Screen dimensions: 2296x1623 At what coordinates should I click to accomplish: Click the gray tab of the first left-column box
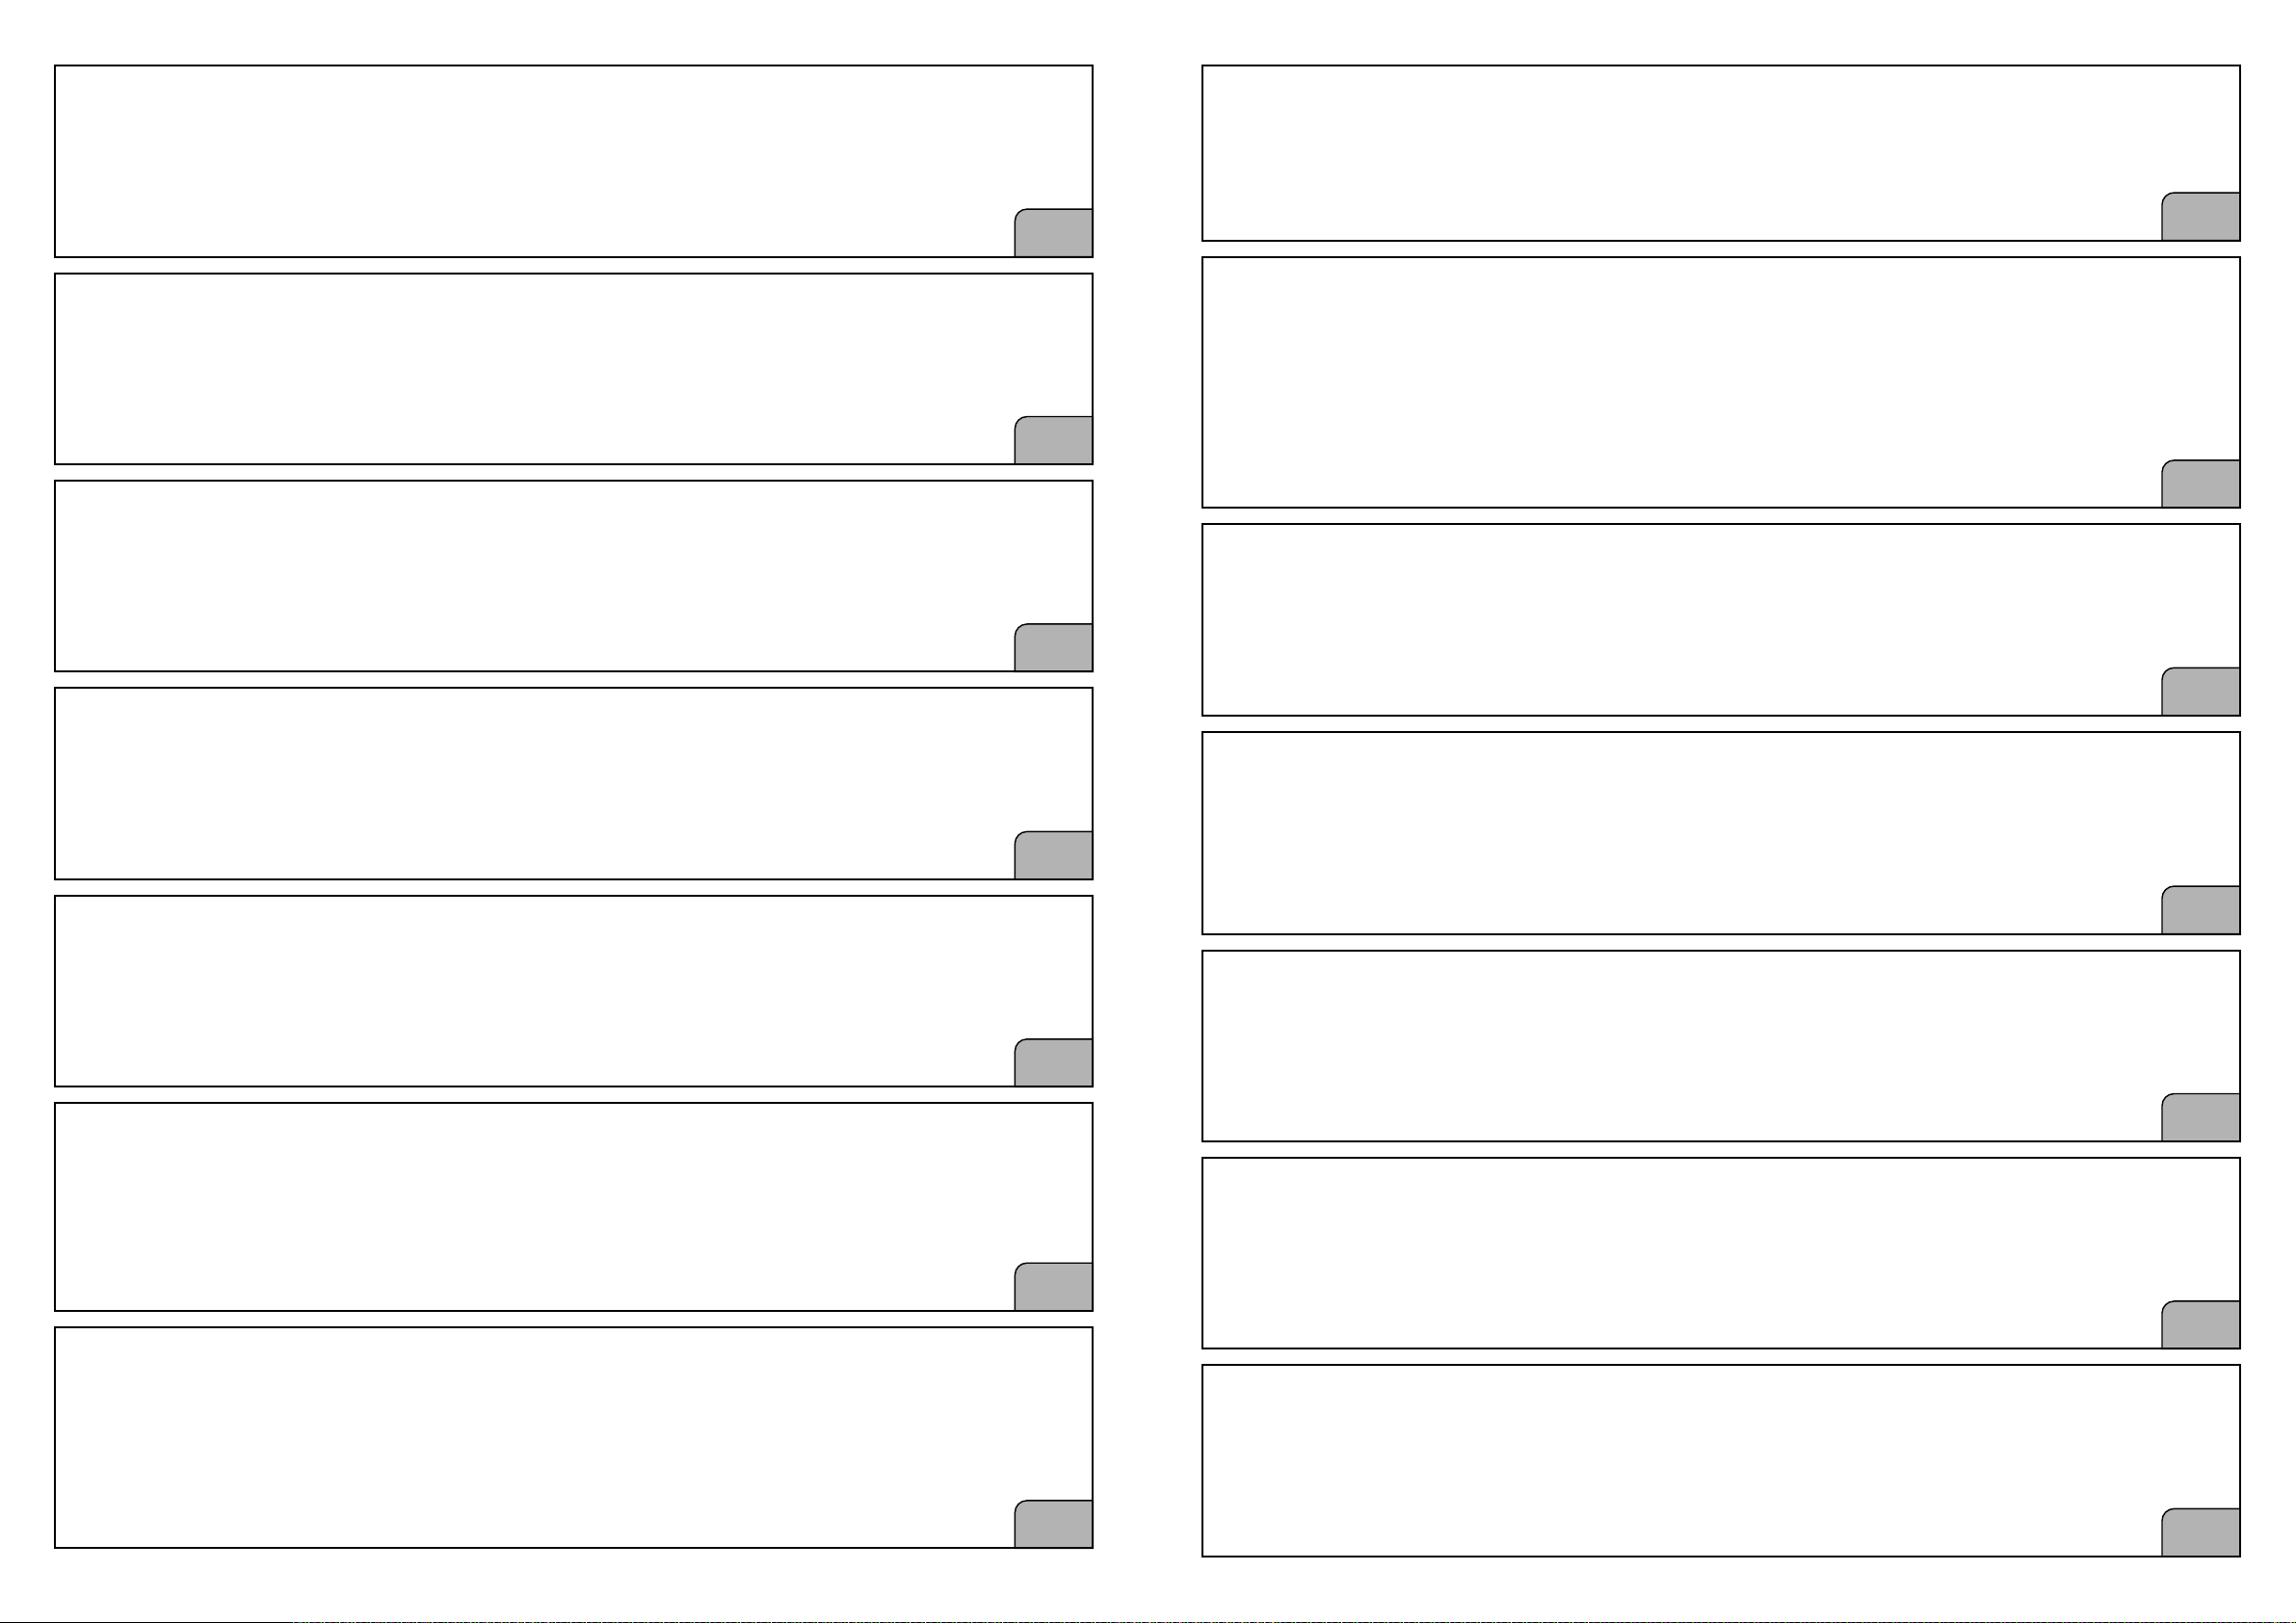(x=1053, y=233)
